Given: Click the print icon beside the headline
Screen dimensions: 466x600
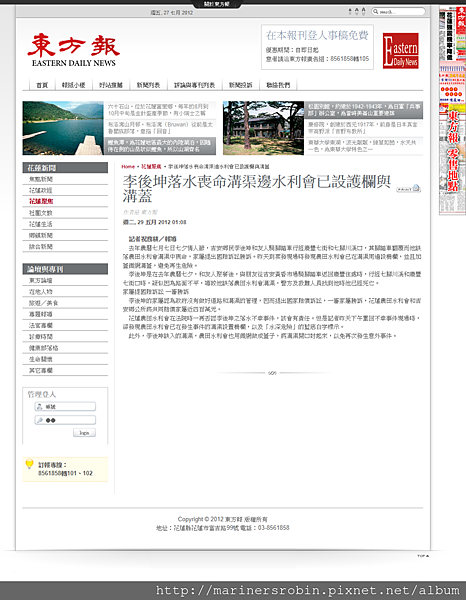Looking at the screenshot, I should click(409, 189).
